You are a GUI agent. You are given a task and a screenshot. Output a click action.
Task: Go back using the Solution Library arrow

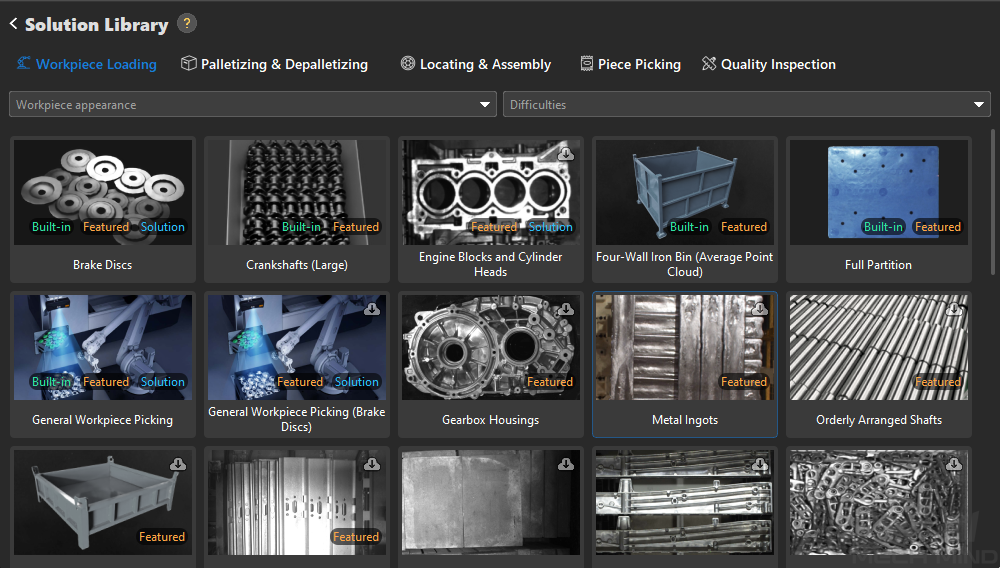[x=13, y=24]
